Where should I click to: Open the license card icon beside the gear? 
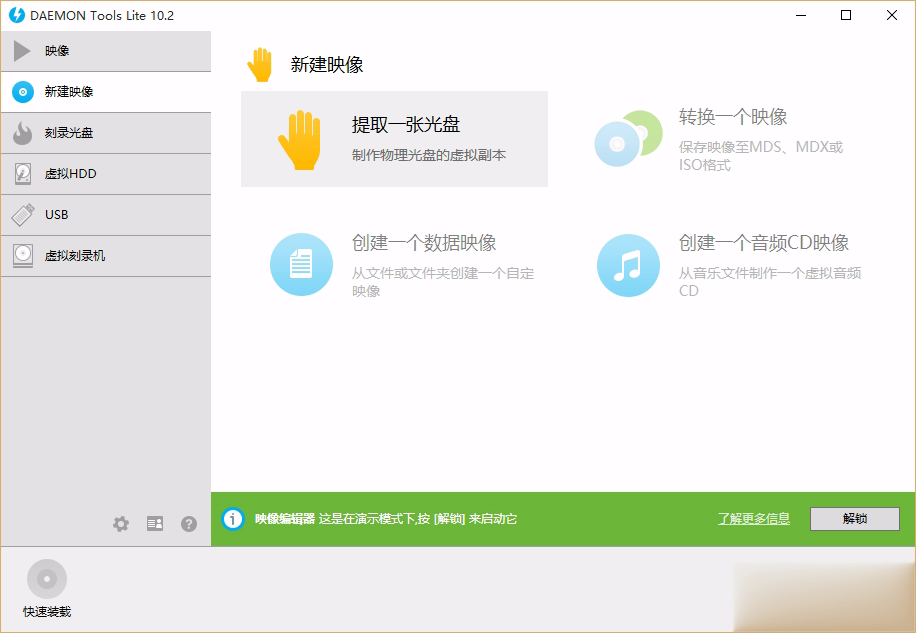pos(155,524)
